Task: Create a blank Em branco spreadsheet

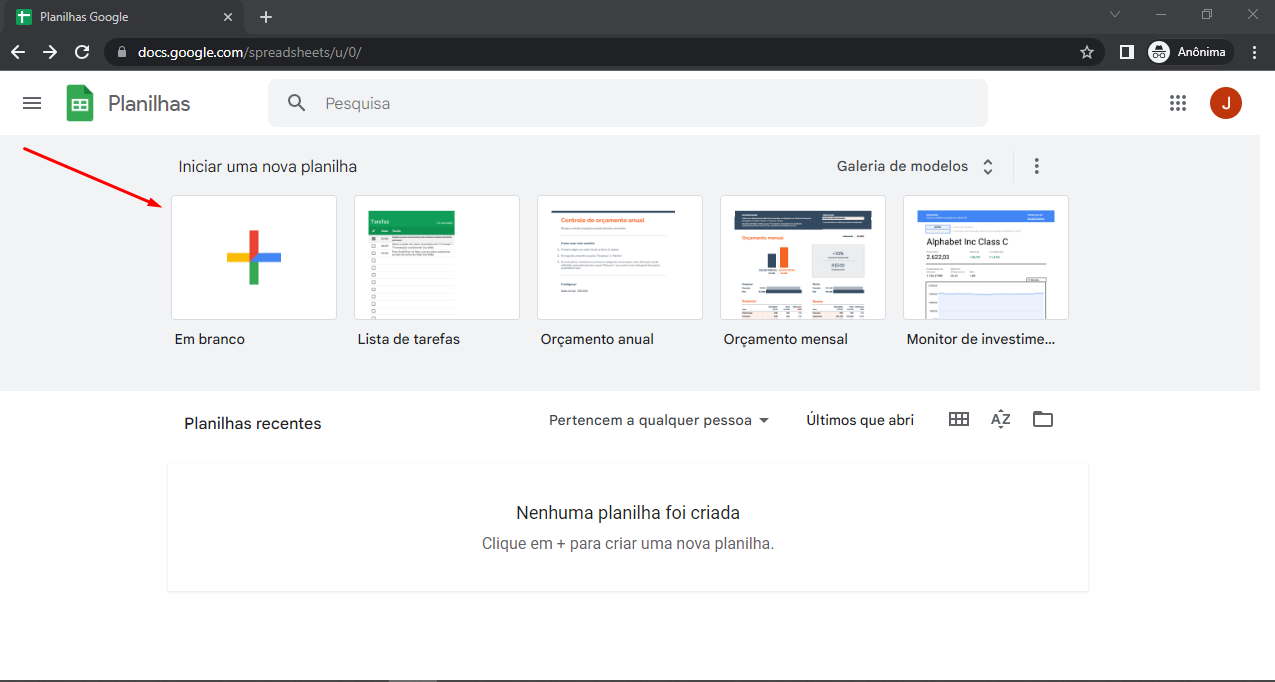Action: pyautogui.click(x=254, y=257)
